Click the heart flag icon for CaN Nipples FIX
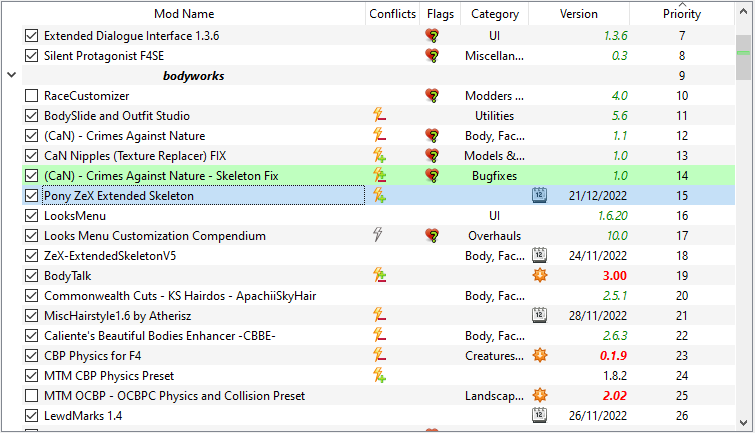Image resolution: width=755 pixels, height=433 pixels. [432, 156]
